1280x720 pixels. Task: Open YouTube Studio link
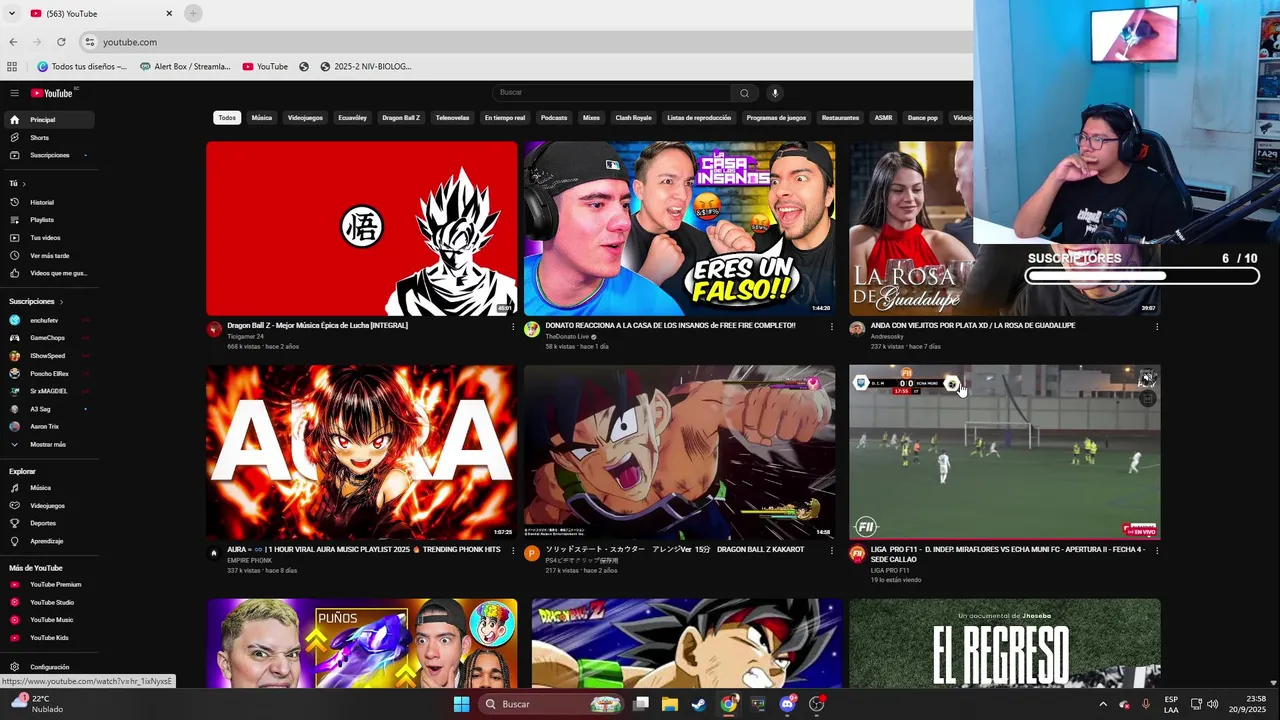point(48,602)
